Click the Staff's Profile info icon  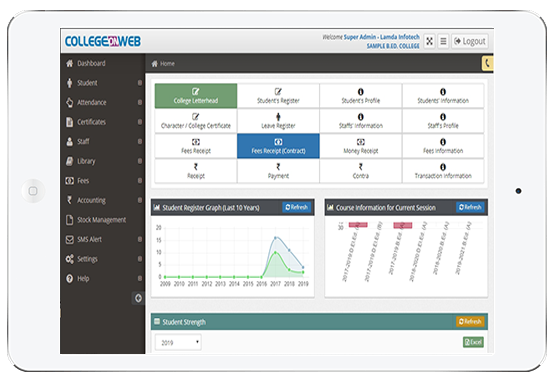tap(443, 117)
